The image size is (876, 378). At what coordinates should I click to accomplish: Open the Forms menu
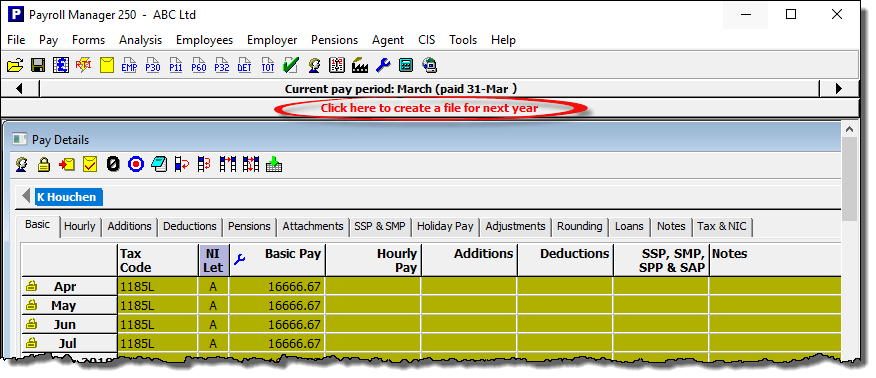[88, 40]
